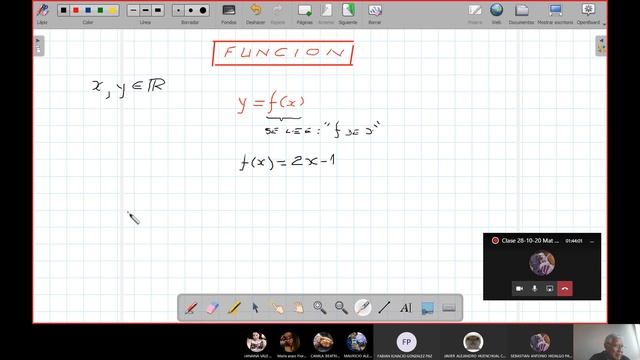Image resolution: width=640 pixels, height=360 pixels.
Task: Select the open-hand Scroll page tool
Action: (x=298, y=308)
